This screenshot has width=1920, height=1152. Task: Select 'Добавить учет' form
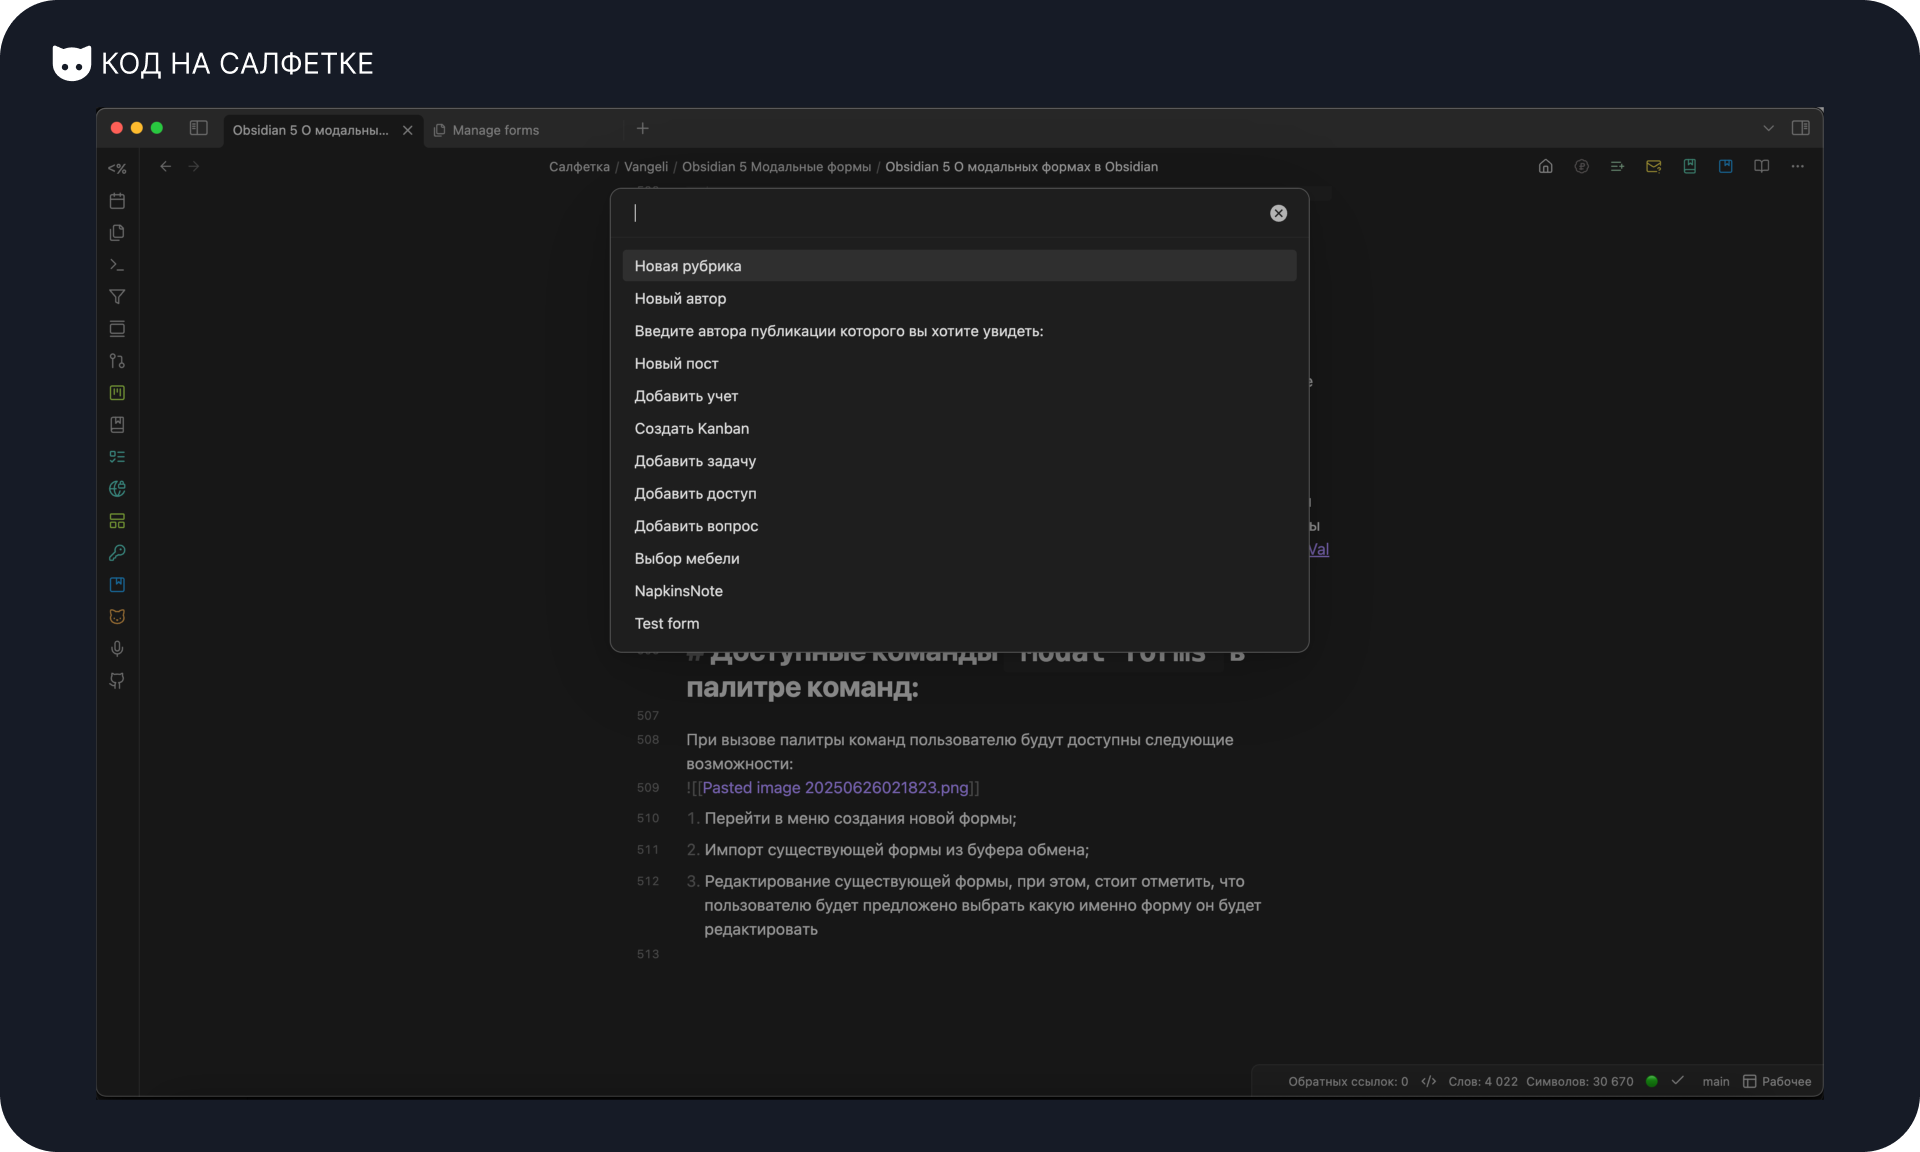[959, 396]
